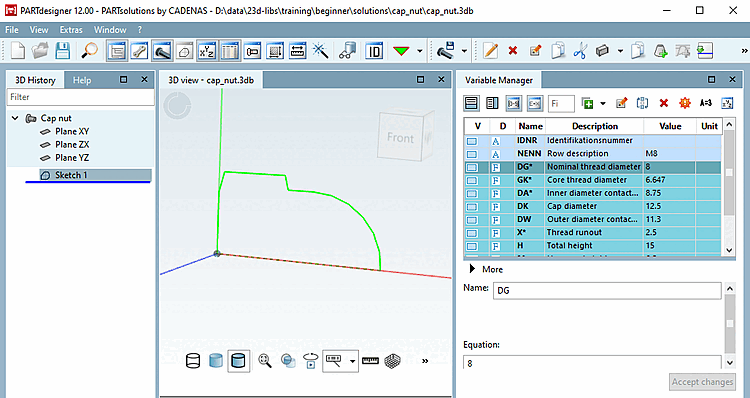750x398 pixels.
Task: Click the orange gear icon in Variable Manager
Action: pyautogui.click(x=684, y=103)
